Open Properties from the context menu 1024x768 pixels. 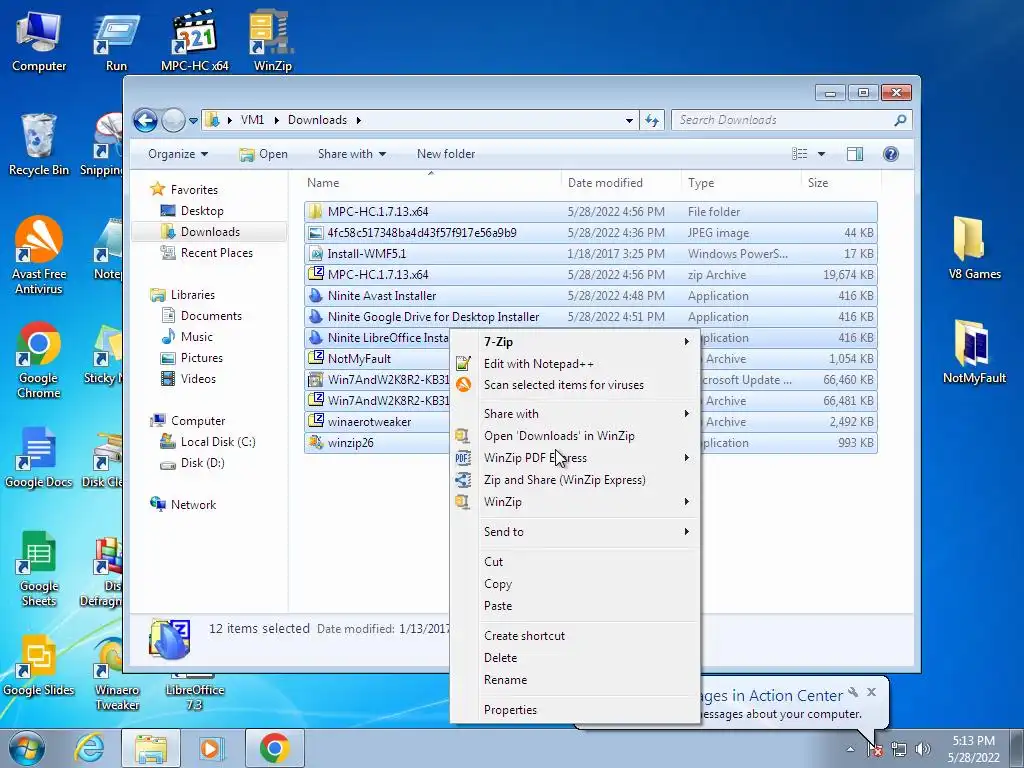(x=575, y=710)
